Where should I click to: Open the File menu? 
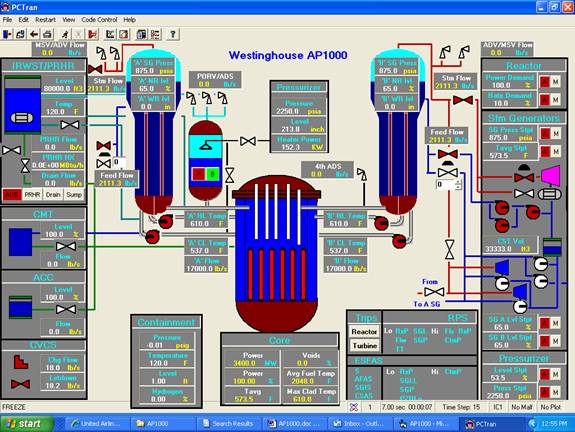pos(7,20)
